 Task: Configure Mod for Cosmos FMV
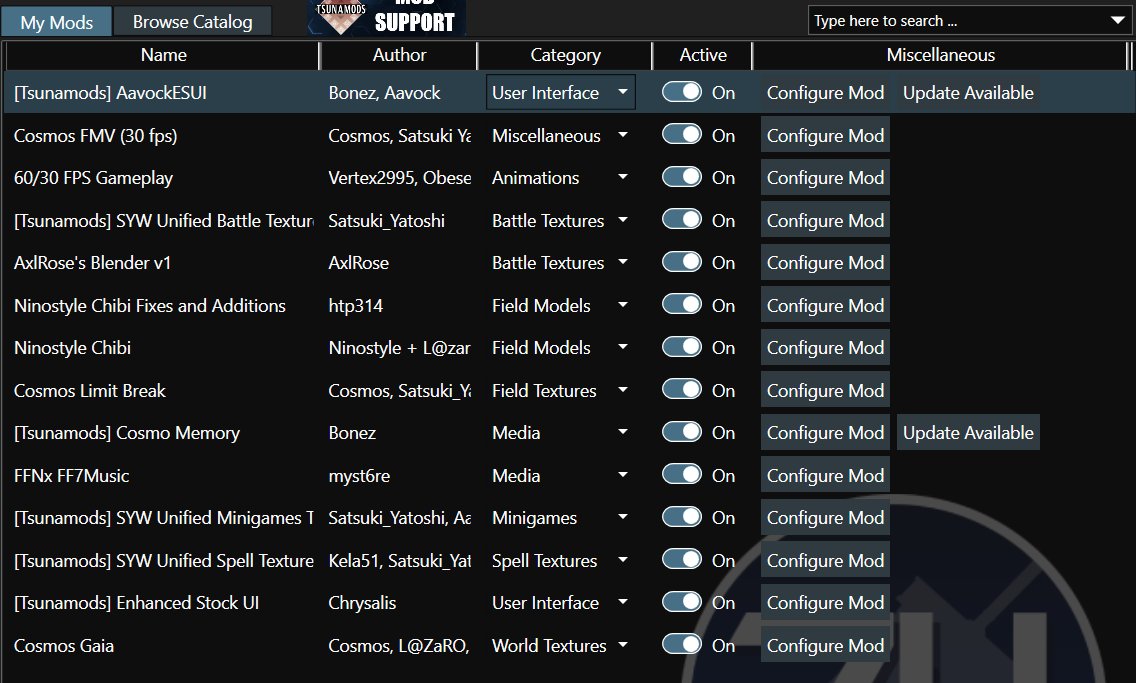point(825,135)
